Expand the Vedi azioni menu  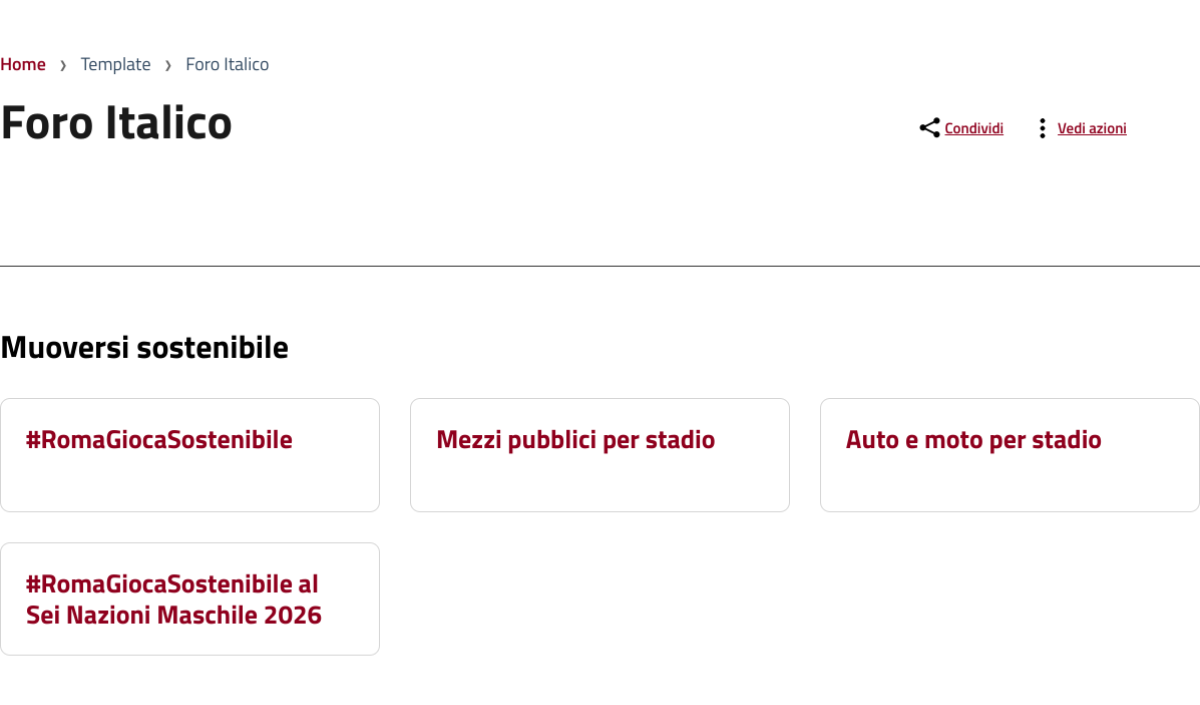pyautogui.click(x=1092, y=128)
